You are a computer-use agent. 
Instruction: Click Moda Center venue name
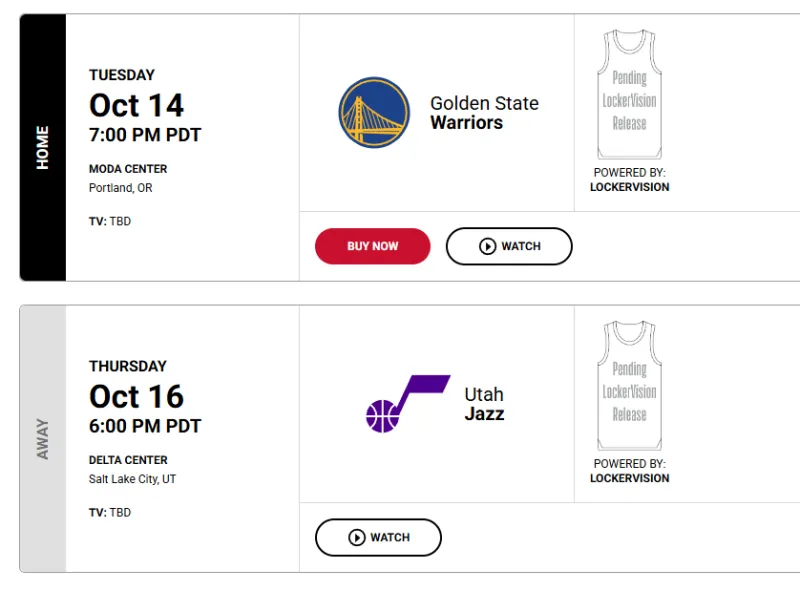point(128,169)
